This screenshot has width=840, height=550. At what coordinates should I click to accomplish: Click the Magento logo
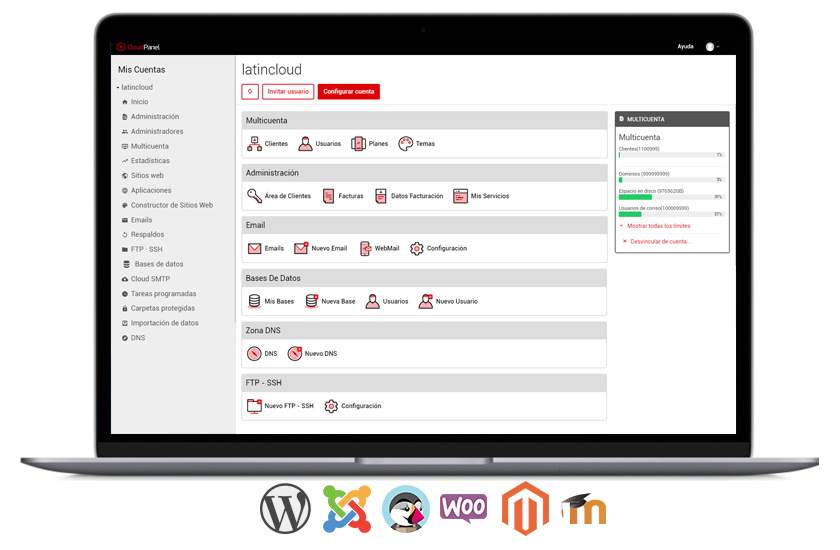coord(525,508)
